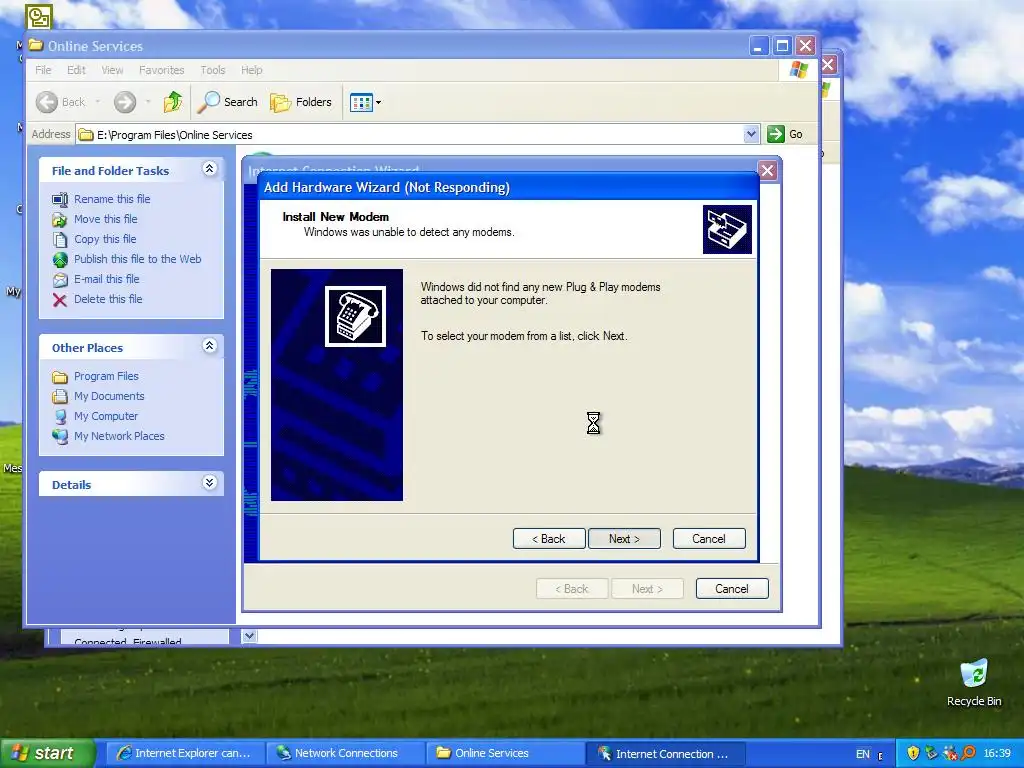Click the red X Delete icon
Viewport: 1024px width, 768px height.
[x=60, y=300]
